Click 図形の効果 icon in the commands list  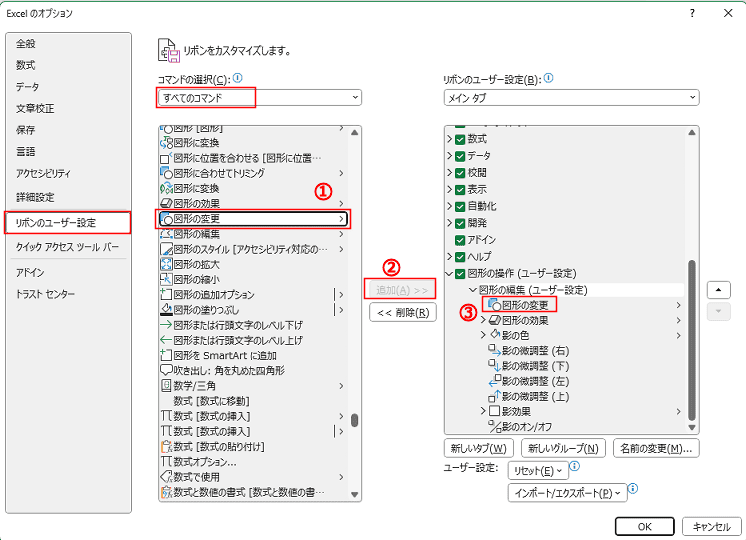pyautogui.click(x=166, y=204)
